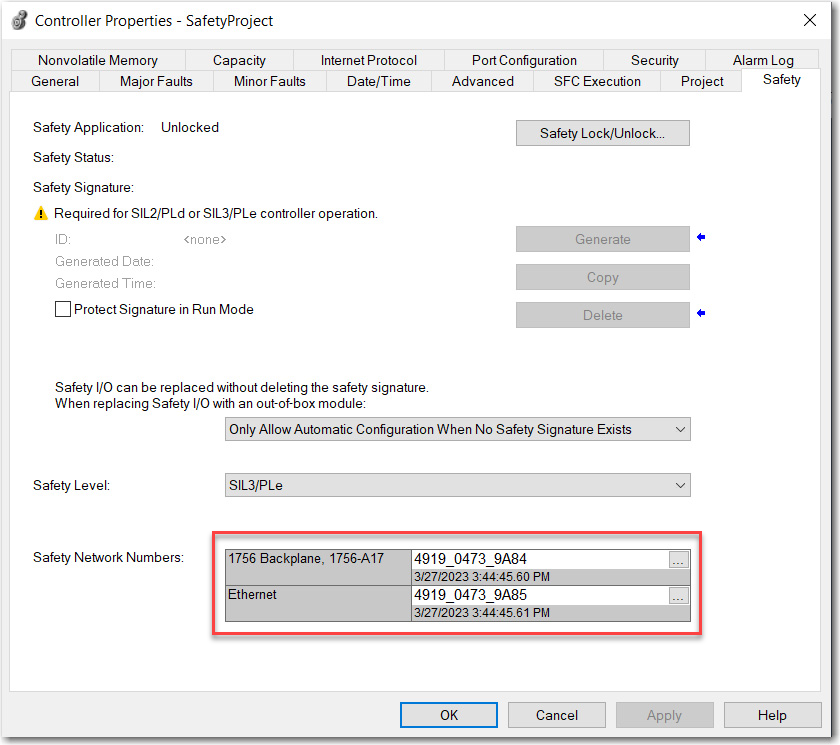Switch to the Project tab
Viewport: 840px width, 745px height.
[701, 81]
